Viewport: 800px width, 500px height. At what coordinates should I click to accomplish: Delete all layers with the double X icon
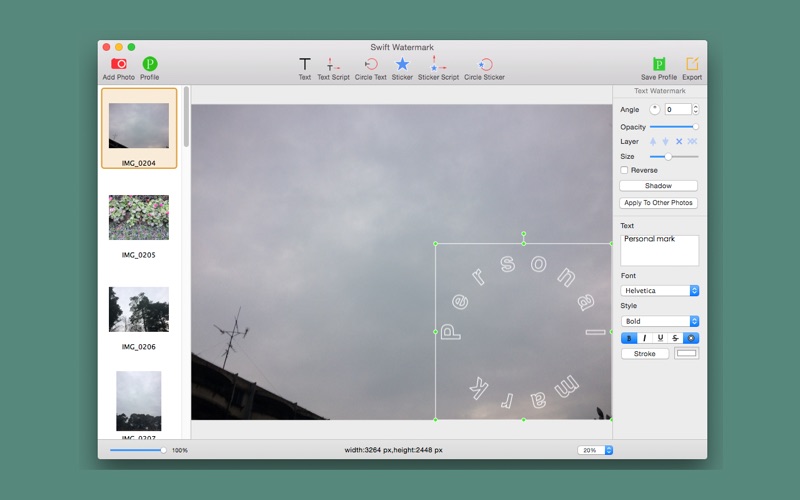point(692,141)
